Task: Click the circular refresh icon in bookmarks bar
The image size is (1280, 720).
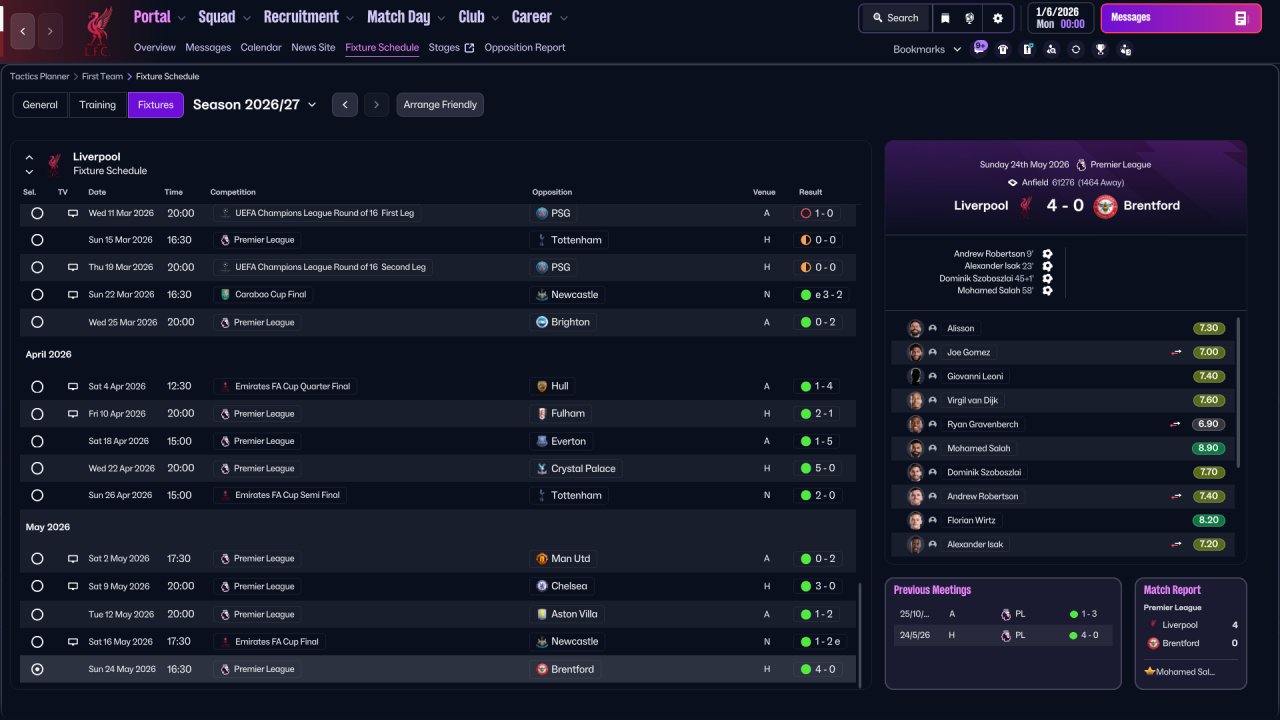Action: (x=1076, y=49)
